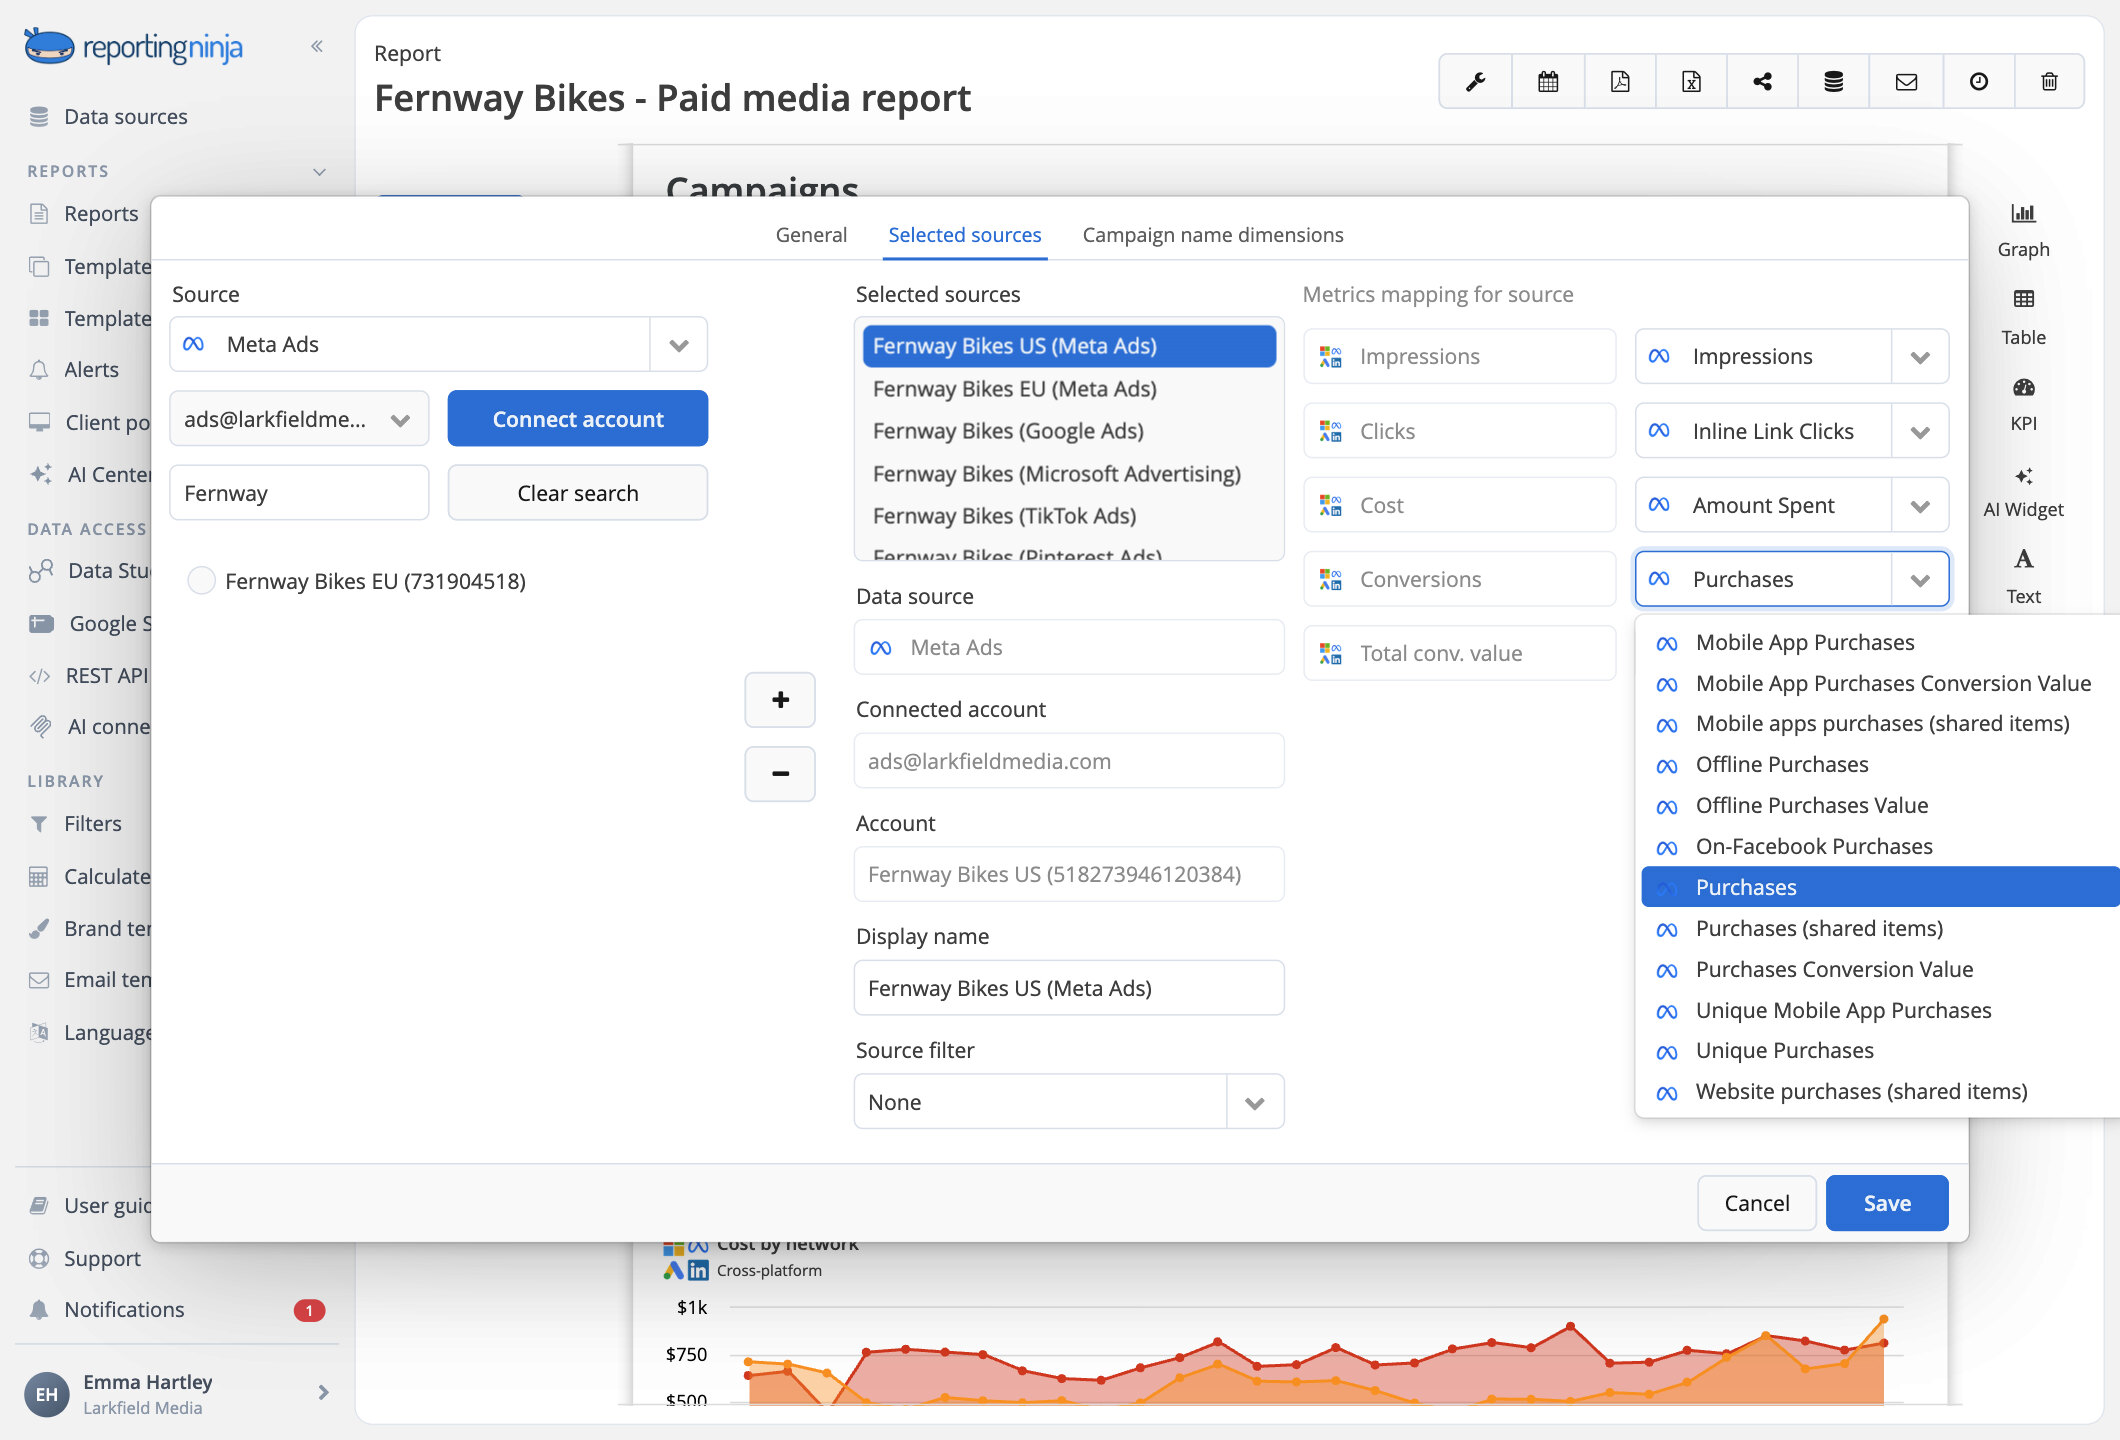This screenshot has height=1440, width=2120.
Task: Click the Cancel button
Action: pos(1757,1203)
